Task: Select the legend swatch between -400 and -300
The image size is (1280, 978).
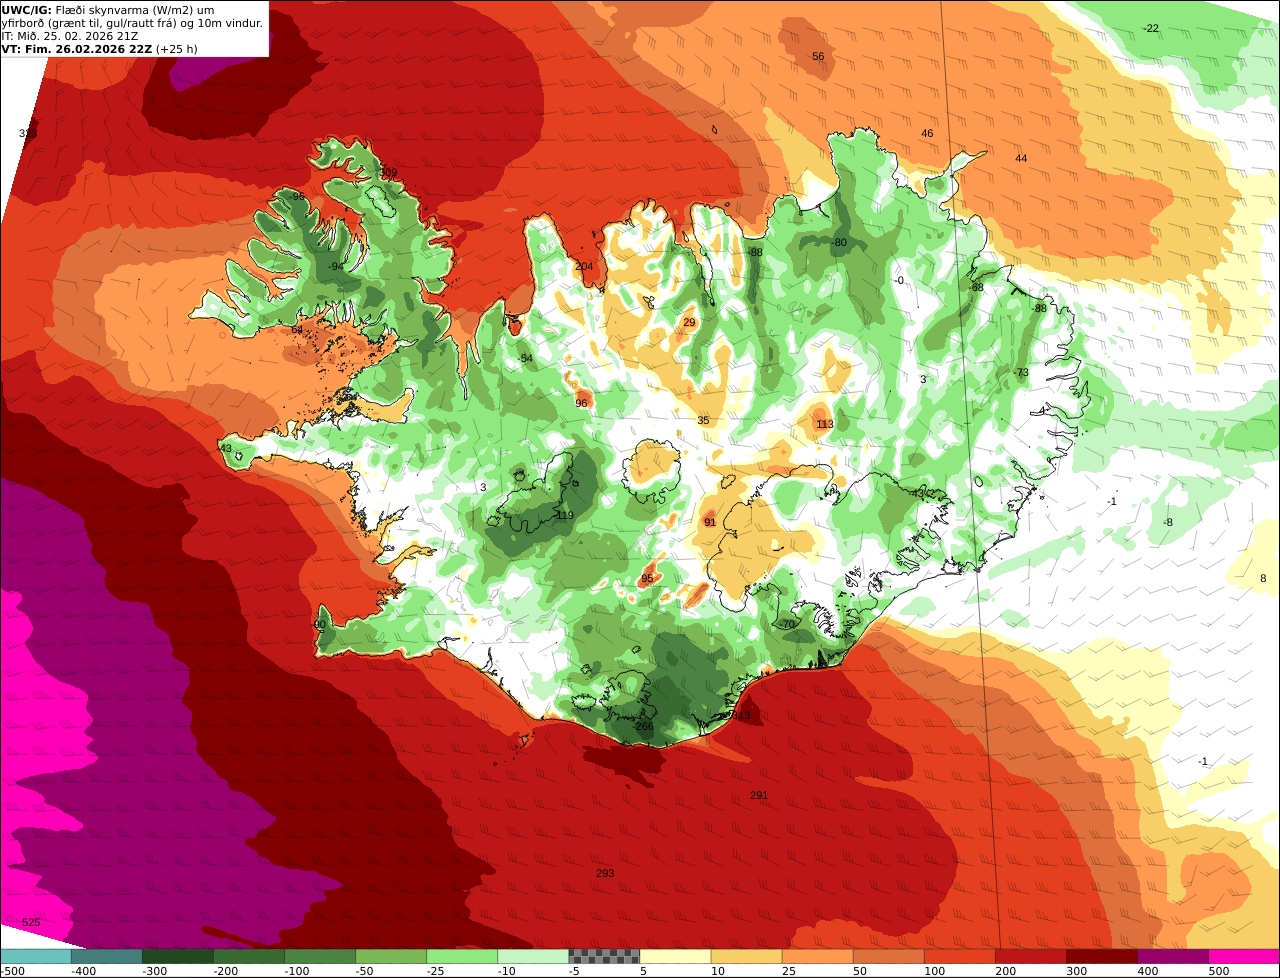Action: point(106,956)
